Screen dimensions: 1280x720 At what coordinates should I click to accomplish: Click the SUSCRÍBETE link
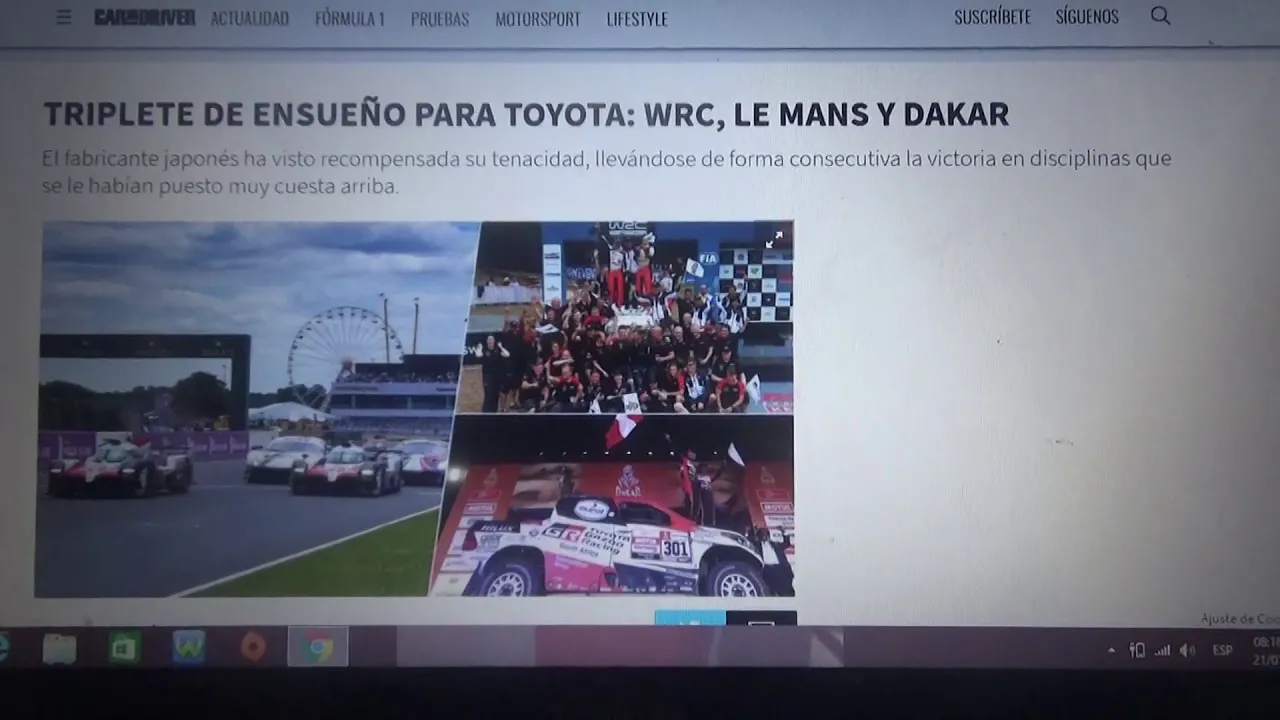(992, 17)
